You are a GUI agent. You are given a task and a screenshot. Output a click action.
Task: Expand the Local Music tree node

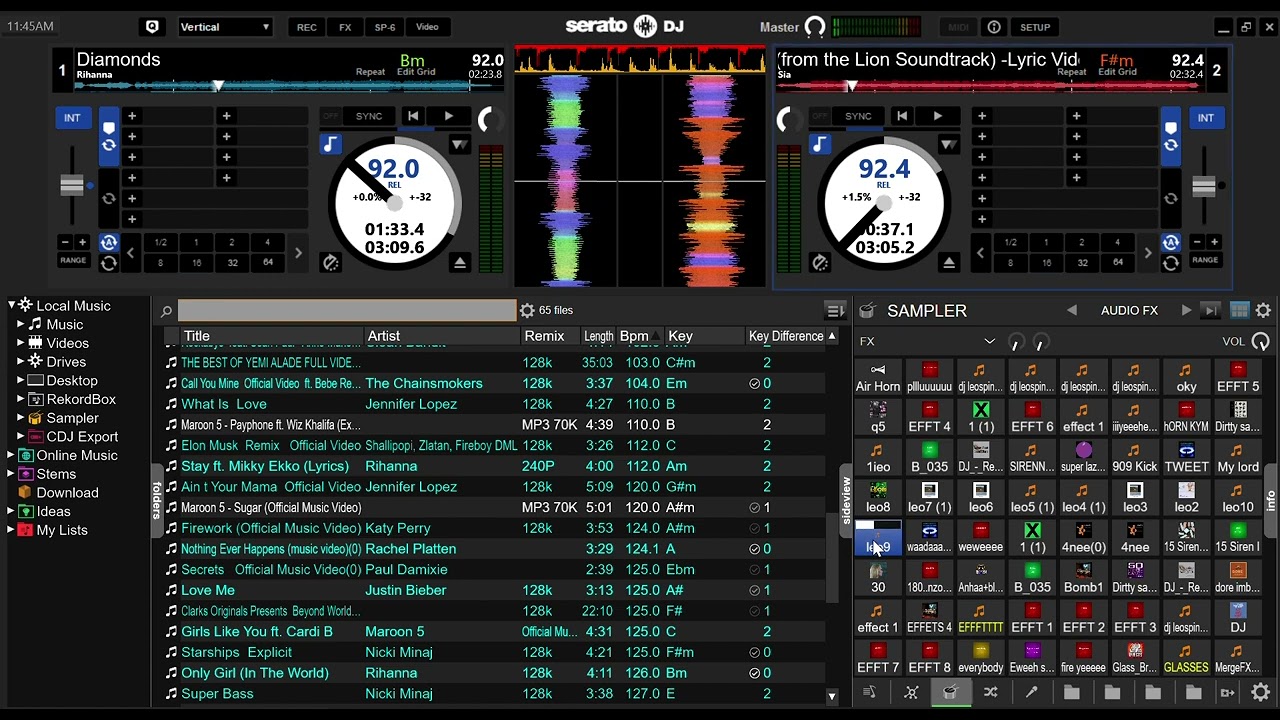(12, 306)
